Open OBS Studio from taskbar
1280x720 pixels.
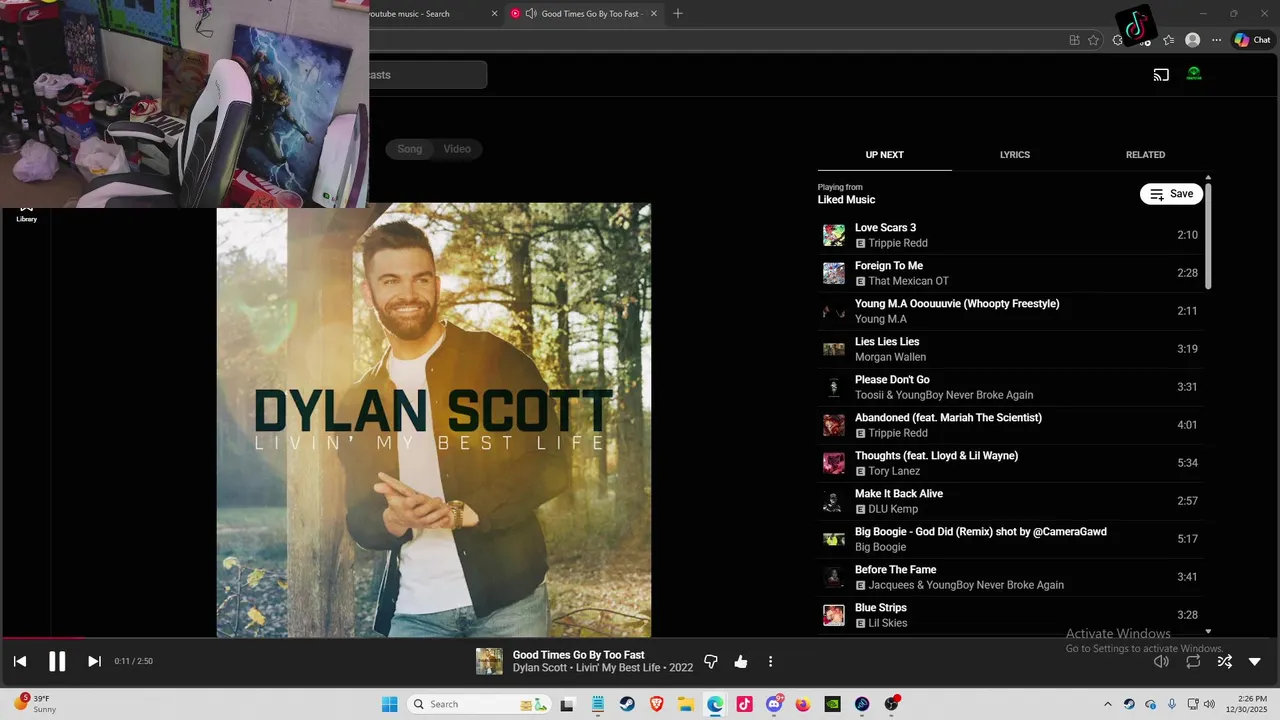(x=891, y=704)
